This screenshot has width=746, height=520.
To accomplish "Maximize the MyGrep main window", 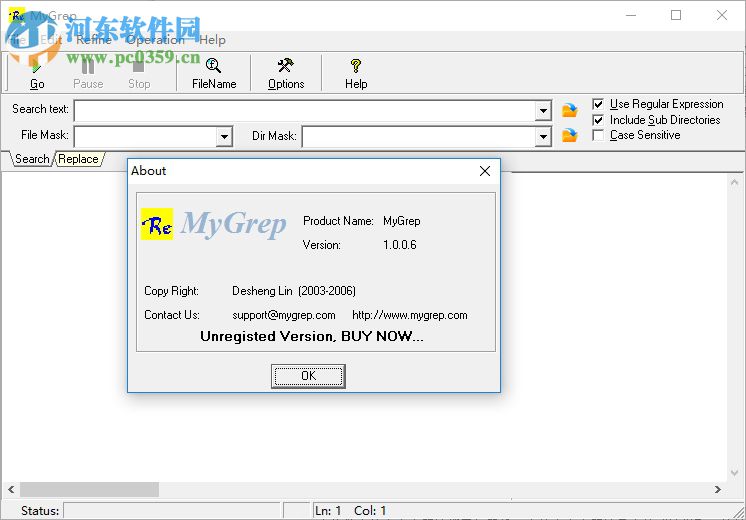I will pos(676,15).
